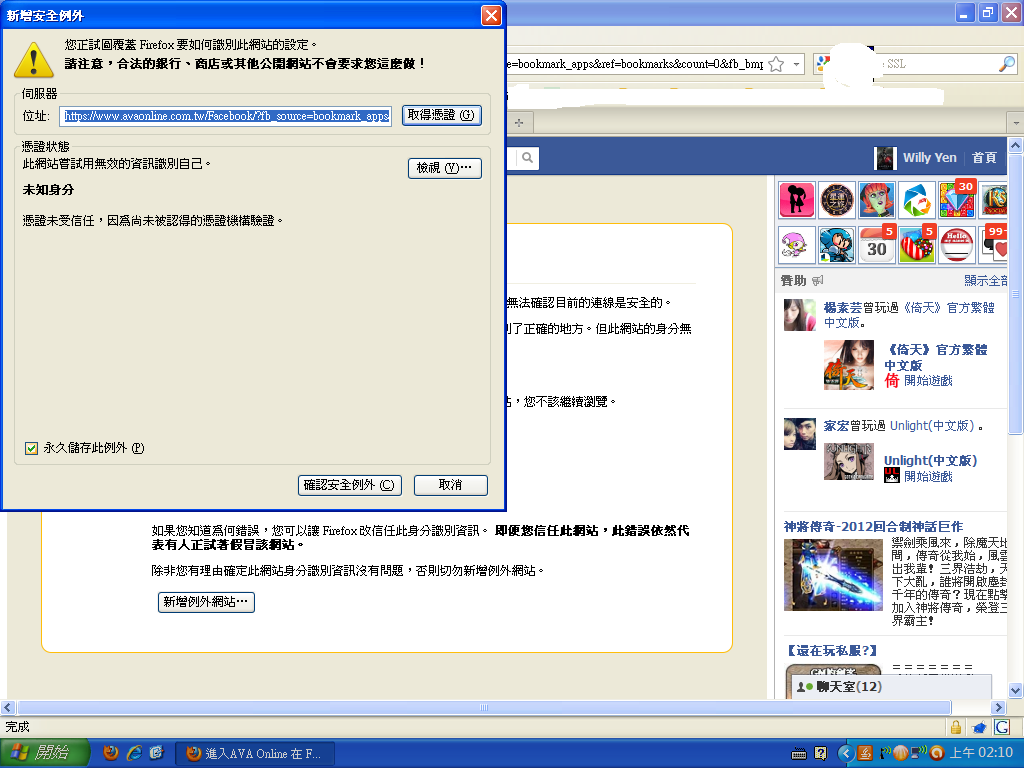Viewport: 1024px width, 768px height.
Task: Open the pink-hat elf character app icon
Action: (x=797, y=246)
